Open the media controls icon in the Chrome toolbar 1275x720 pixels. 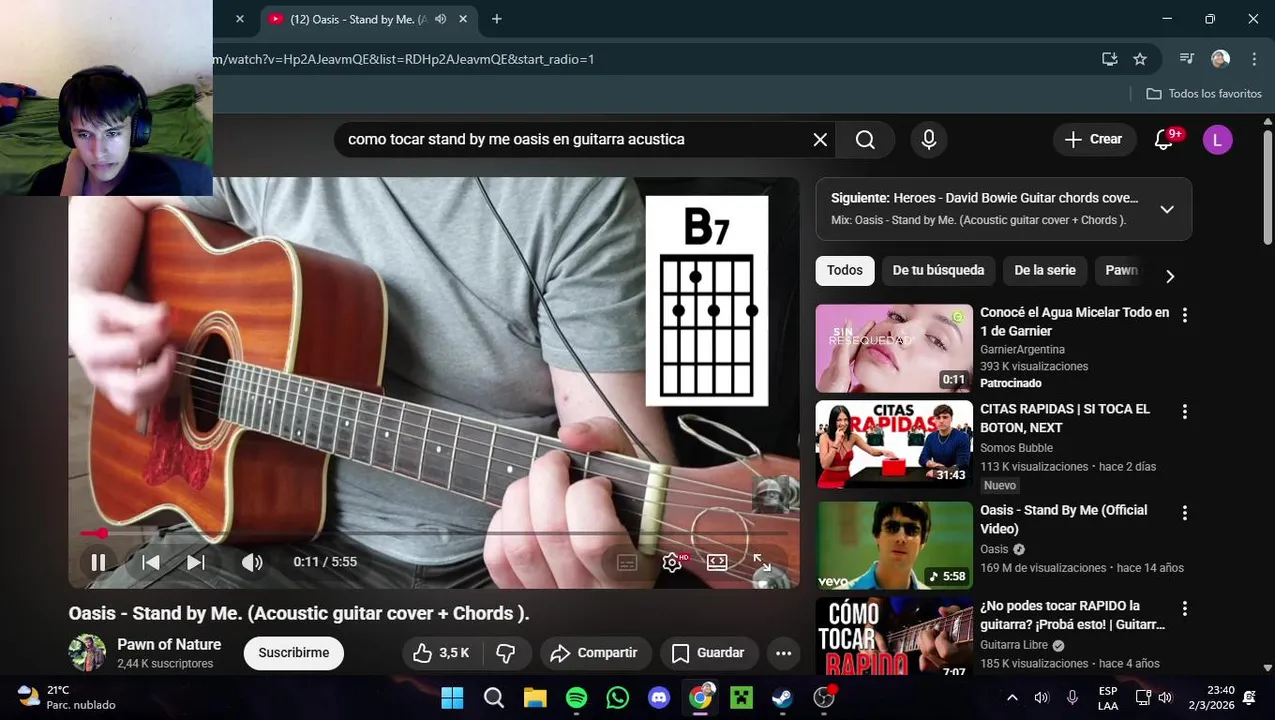[x=1187, y=59]
